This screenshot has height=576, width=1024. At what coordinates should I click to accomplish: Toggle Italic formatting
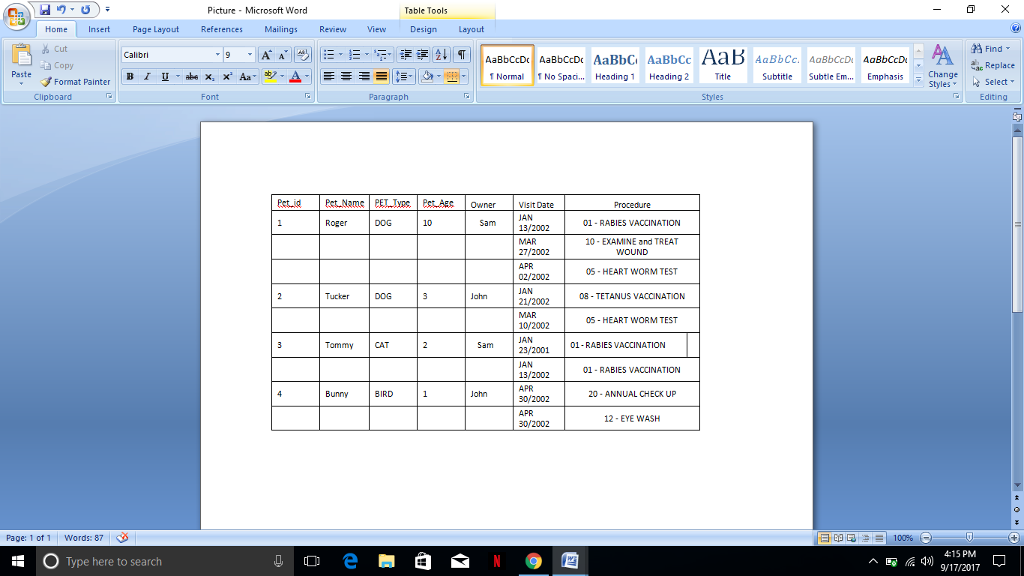pyautogui.click(x=146, y=77)
